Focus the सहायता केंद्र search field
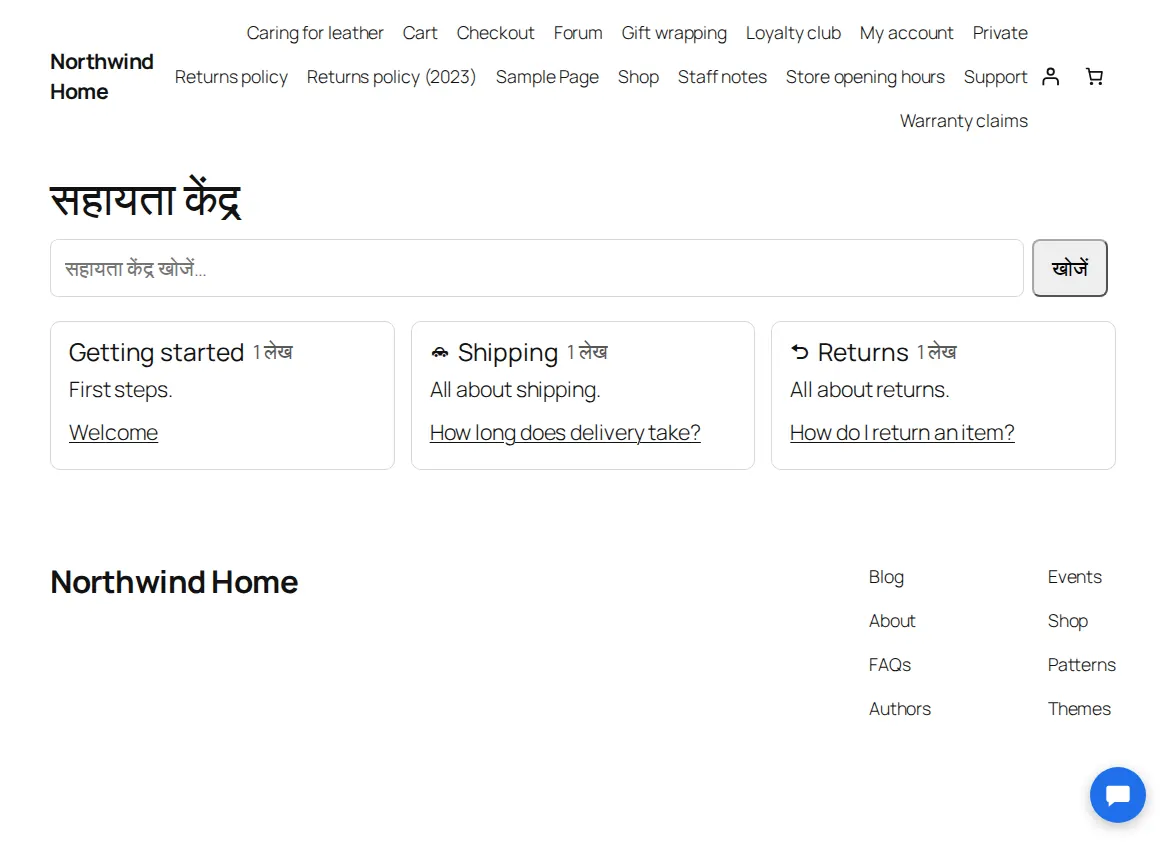Screen dimensions: 1166x843 (x=537, y=268)
